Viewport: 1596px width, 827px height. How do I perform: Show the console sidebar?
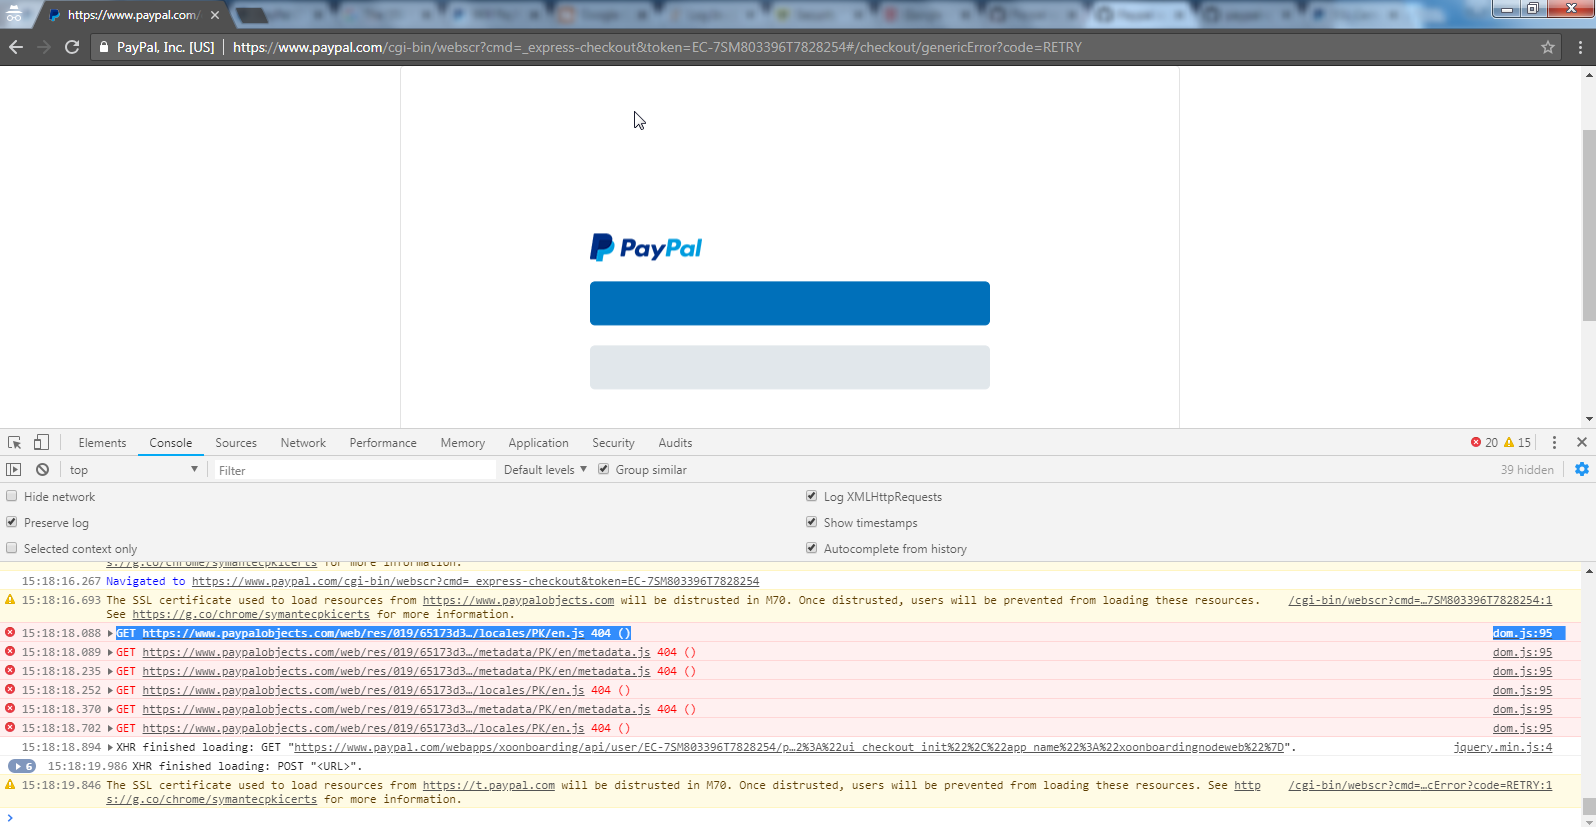point(14,469)
